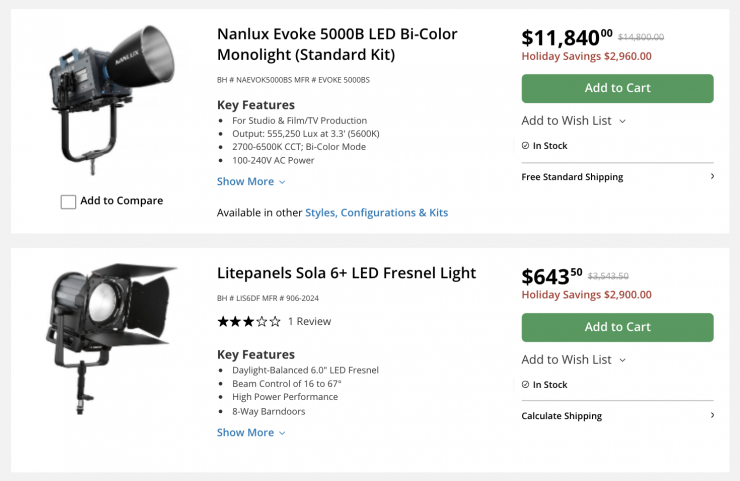Click the In Stock checkmark icon for Nanlux

[526, 145]
